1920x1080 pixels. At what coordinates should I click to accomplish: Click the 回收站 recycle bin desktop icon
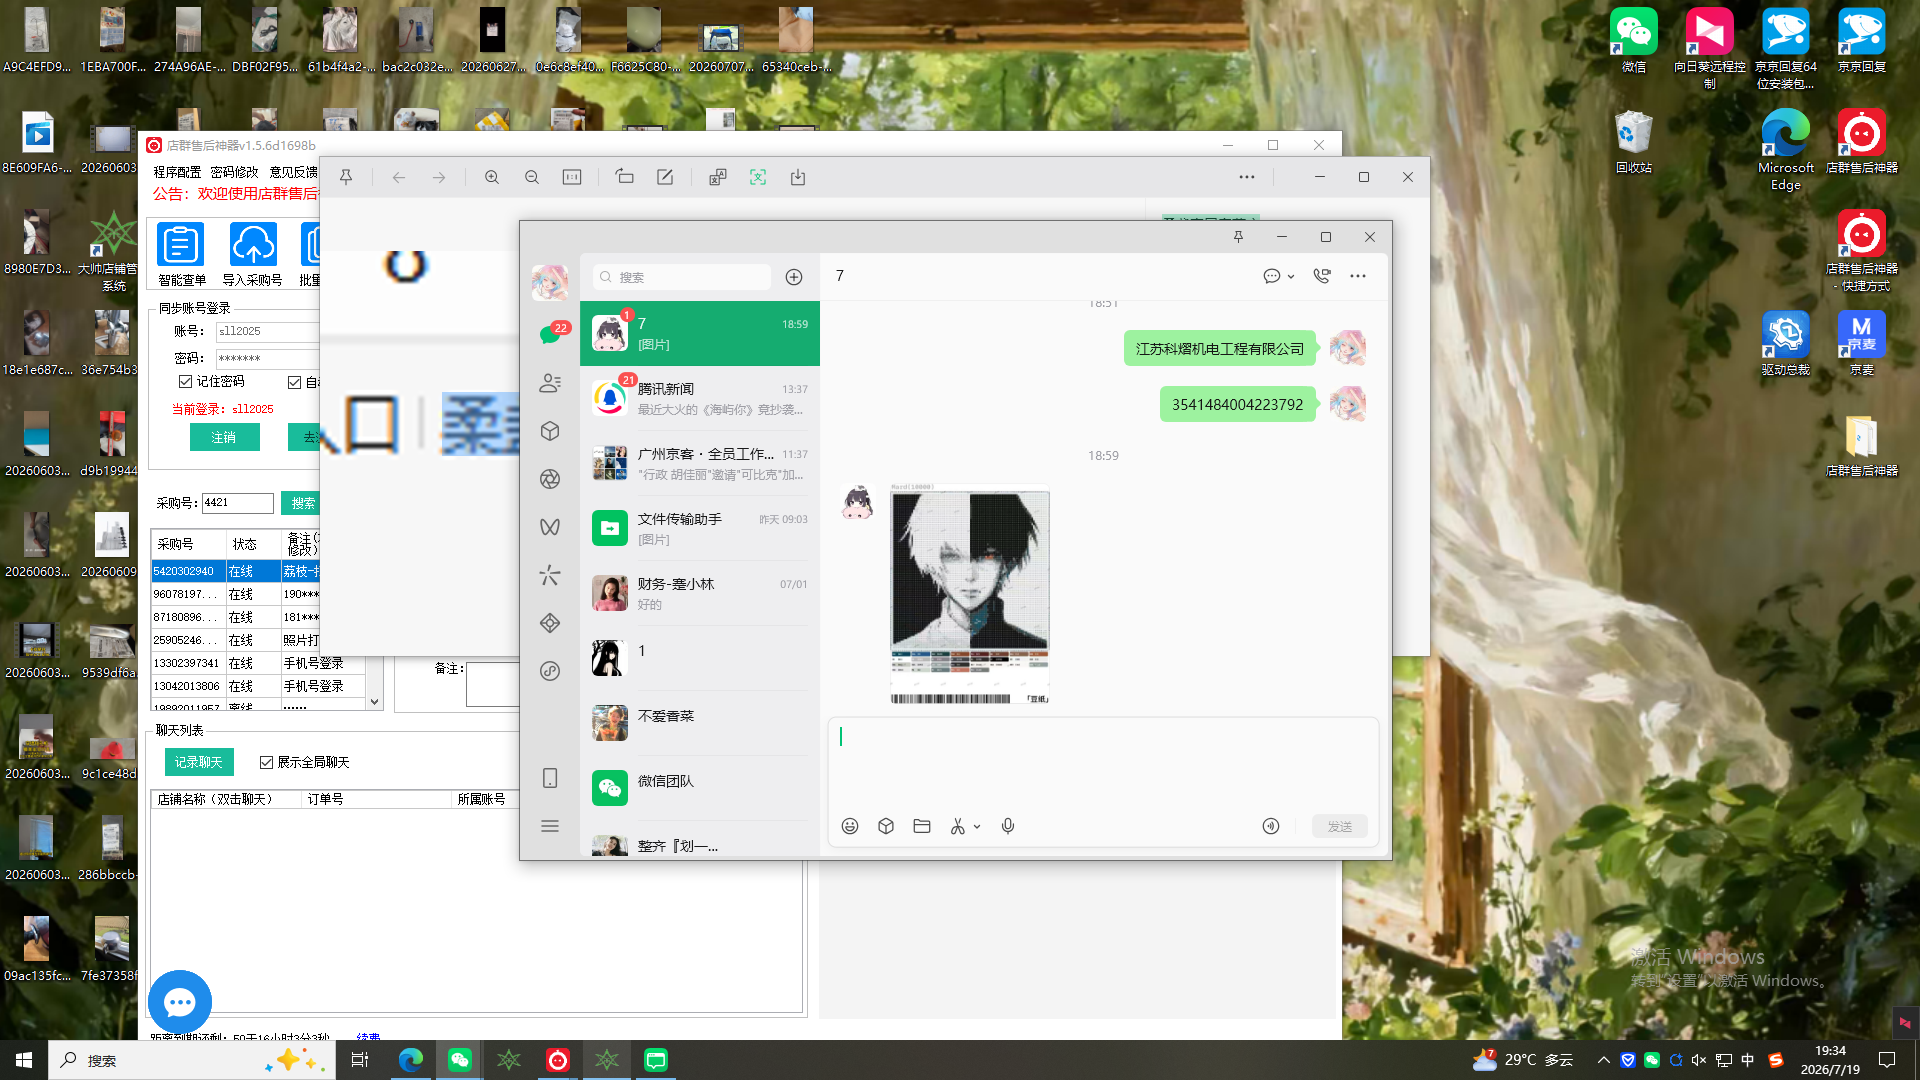pyautogui.click(x=1634, y=142)
